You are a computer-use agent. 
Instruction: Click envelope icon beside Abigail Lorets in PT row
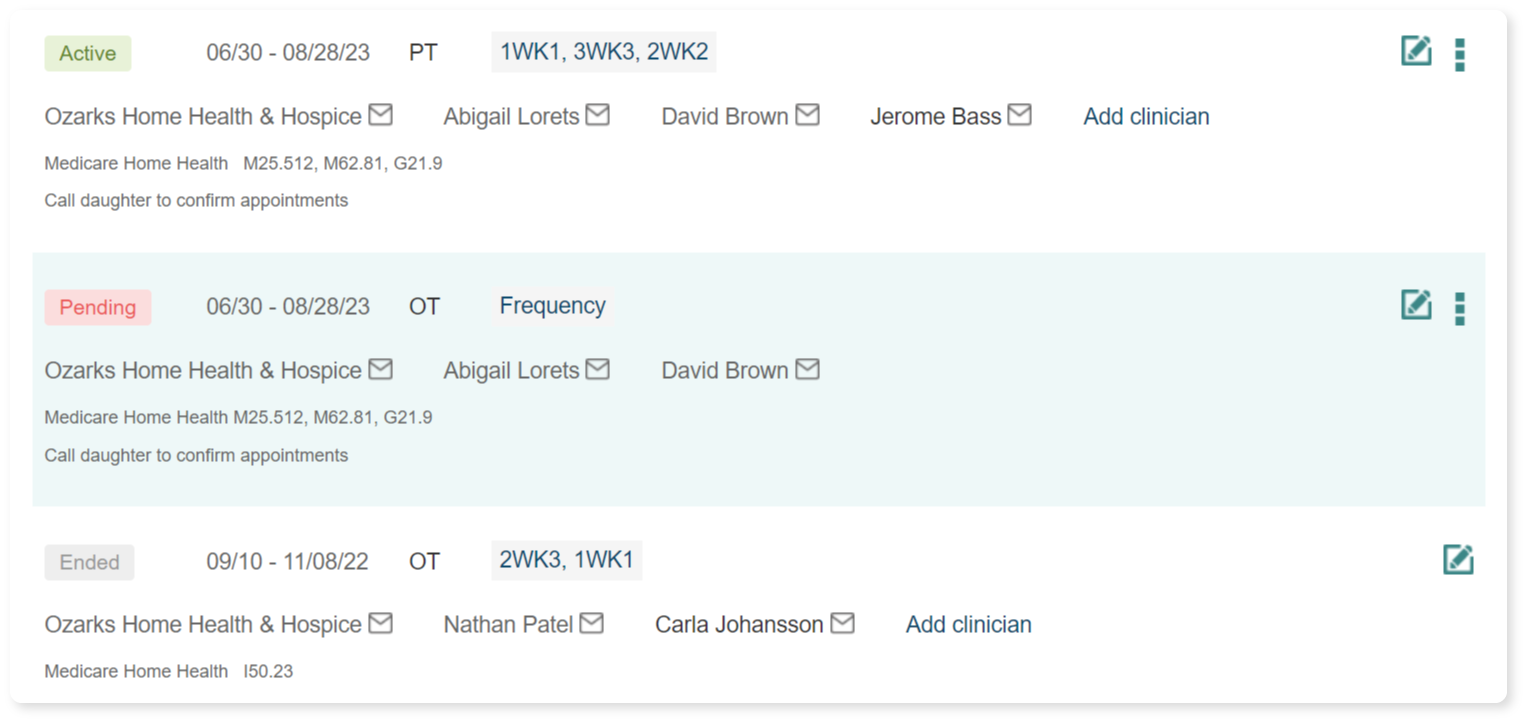pos(597,115)
